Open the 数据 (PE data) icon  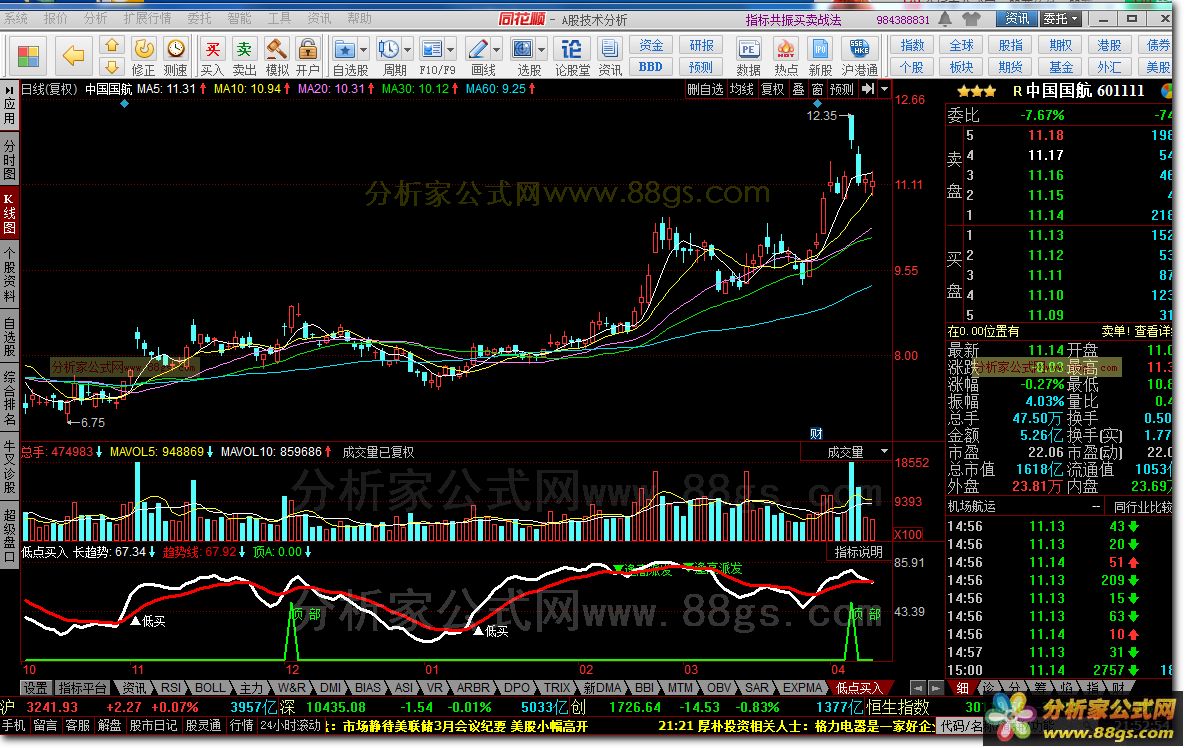pyautogui.click(x=748, y=57)
